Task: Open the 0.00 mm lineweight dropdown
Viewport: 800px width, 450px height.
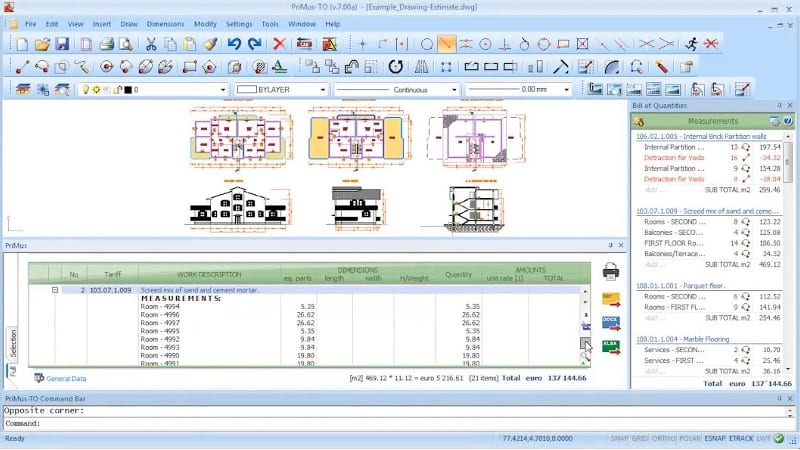Action: pos(566,90)
